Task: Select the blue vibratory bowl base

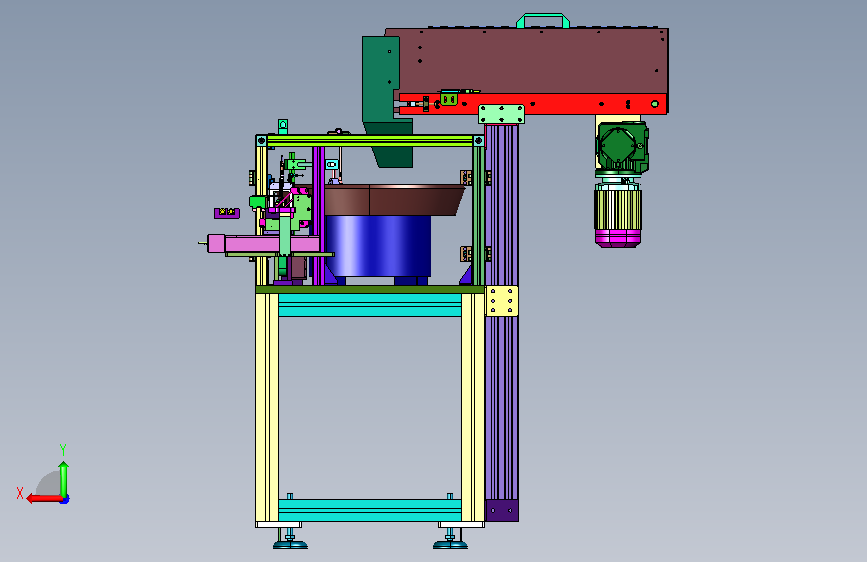Action: (x=378, y=246)
